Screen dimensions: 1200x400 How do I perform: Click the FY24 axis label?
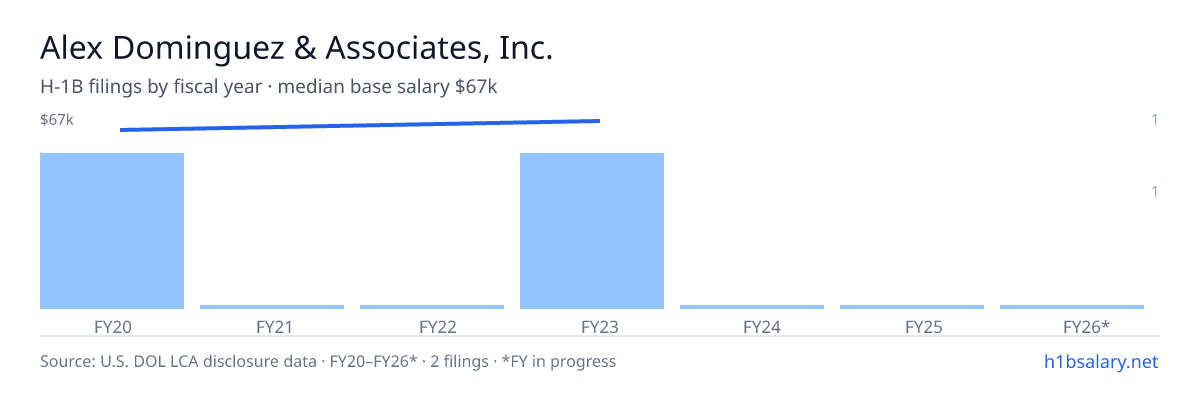coord(752,326)
